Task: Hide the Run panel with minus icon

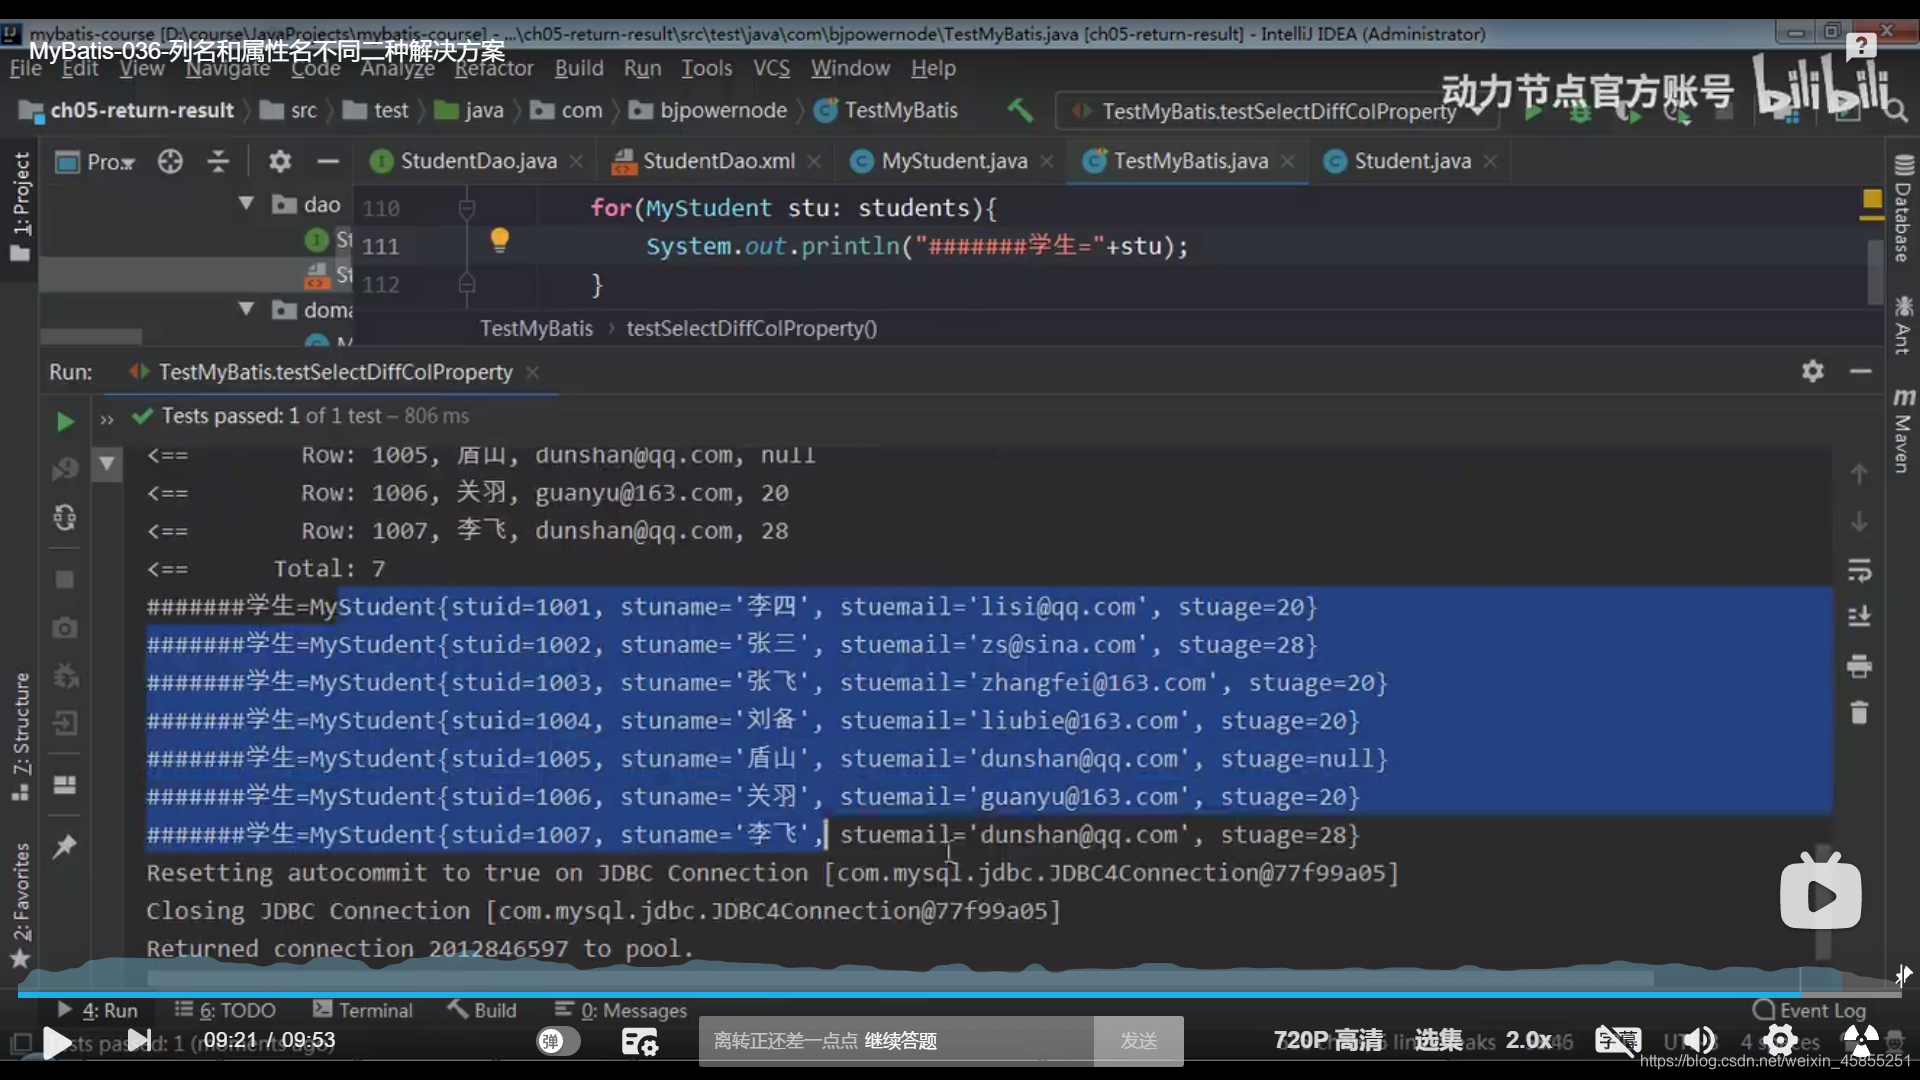Action: coord(1861,372)
